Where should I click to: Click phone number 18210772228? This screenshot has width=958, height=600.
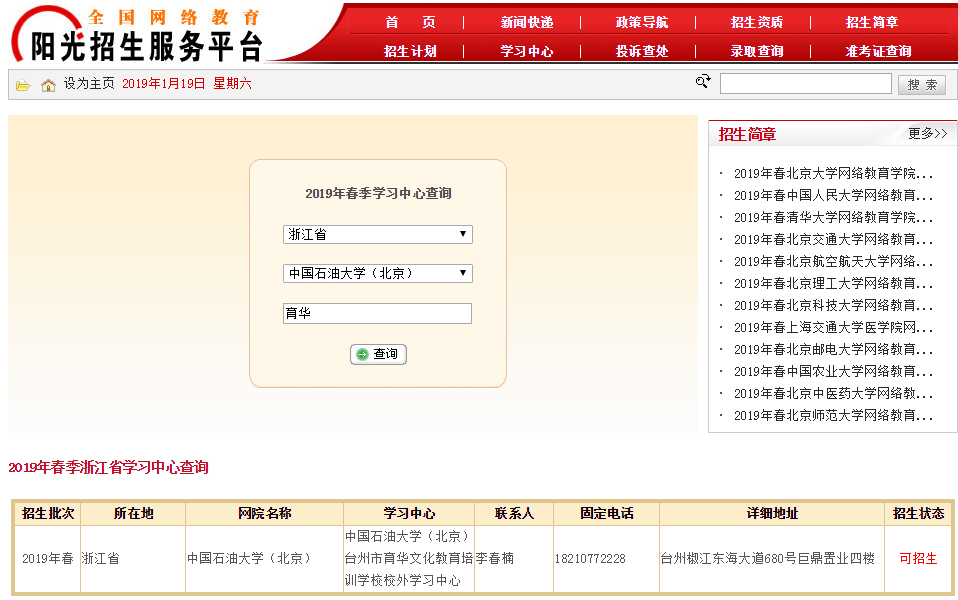[x=590, y=558]
